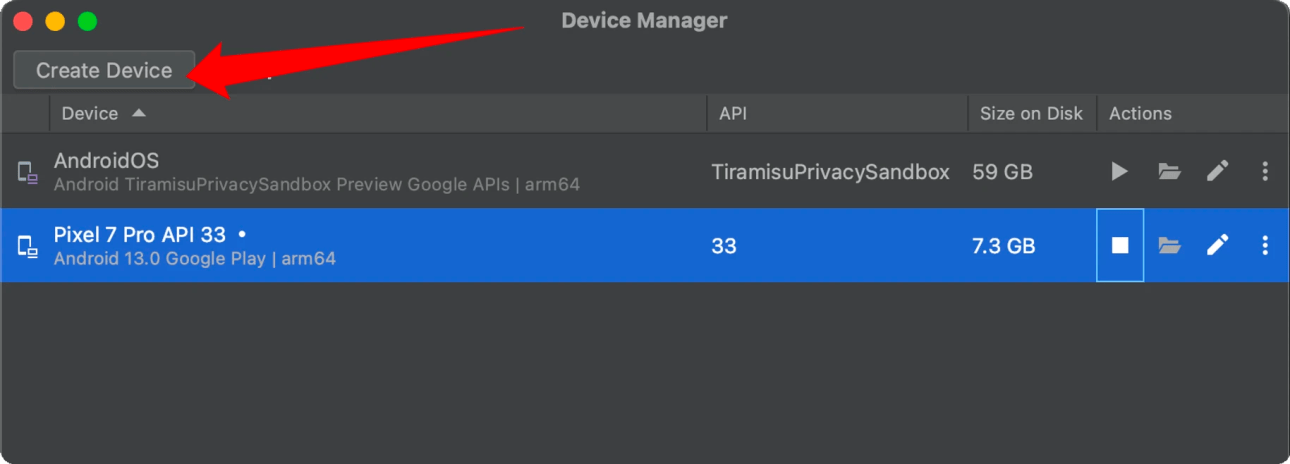Click the AndroidOS virtual device type icon
1290x464 pixels.
(x=27, y=172)
